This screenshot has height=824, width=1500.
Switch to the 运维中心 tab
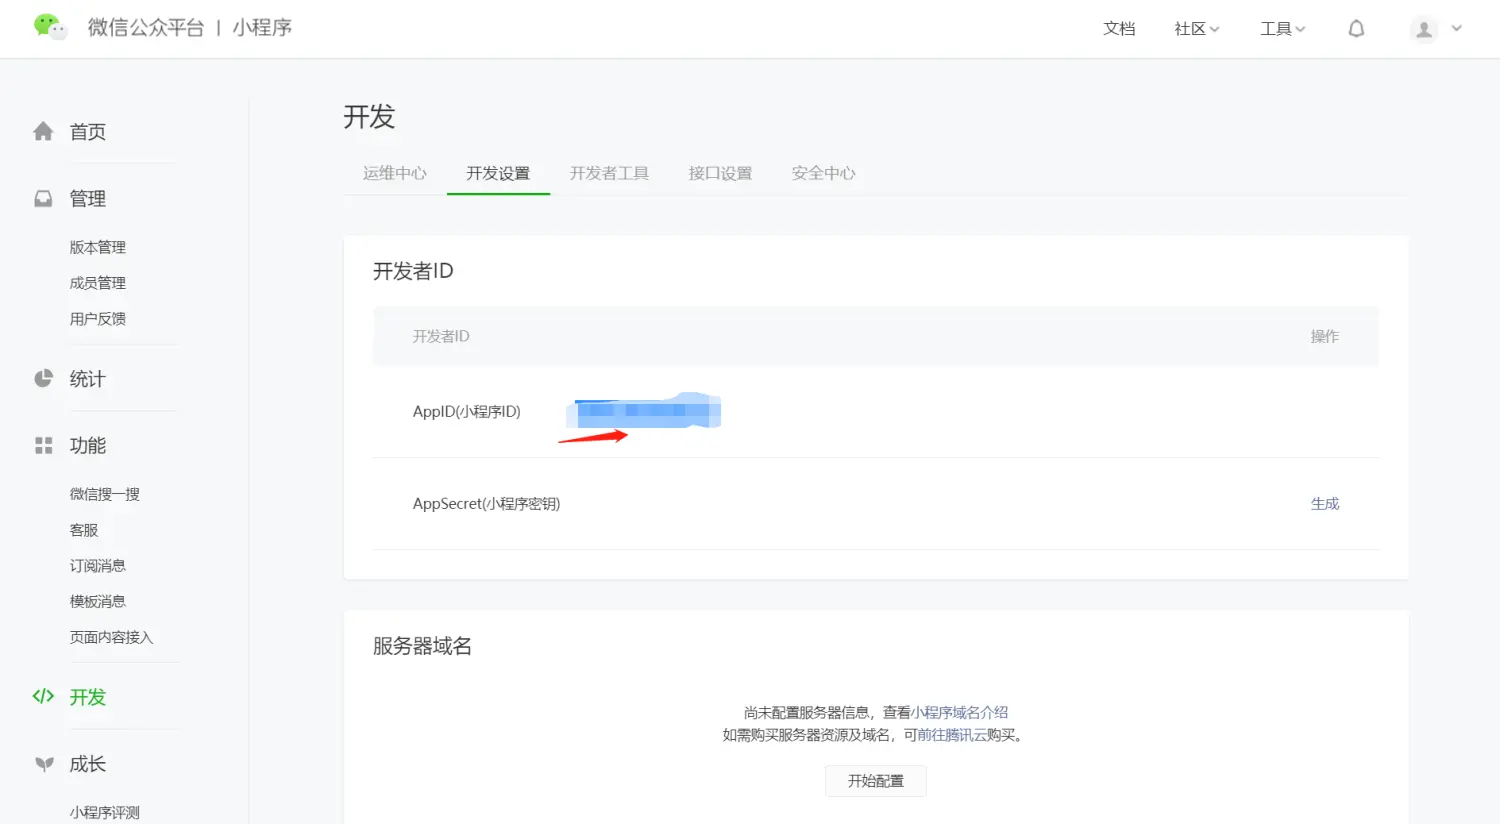click(x=395, y=173)
